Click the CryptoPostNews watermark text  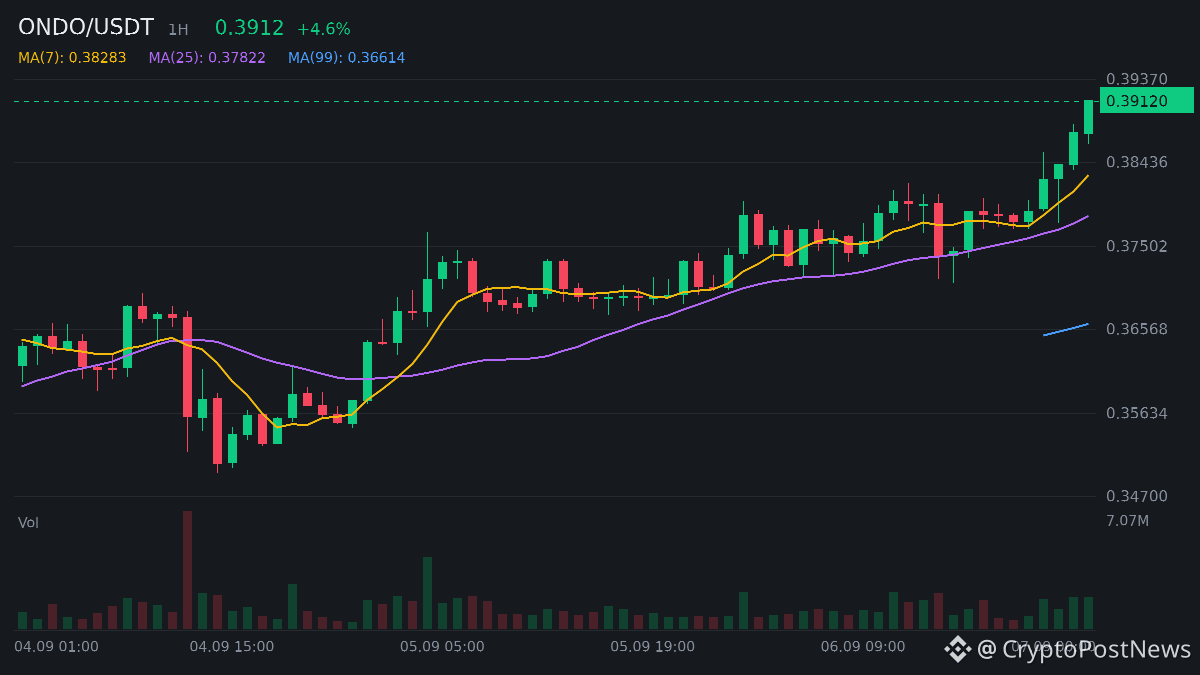(x=1085, y=649)
